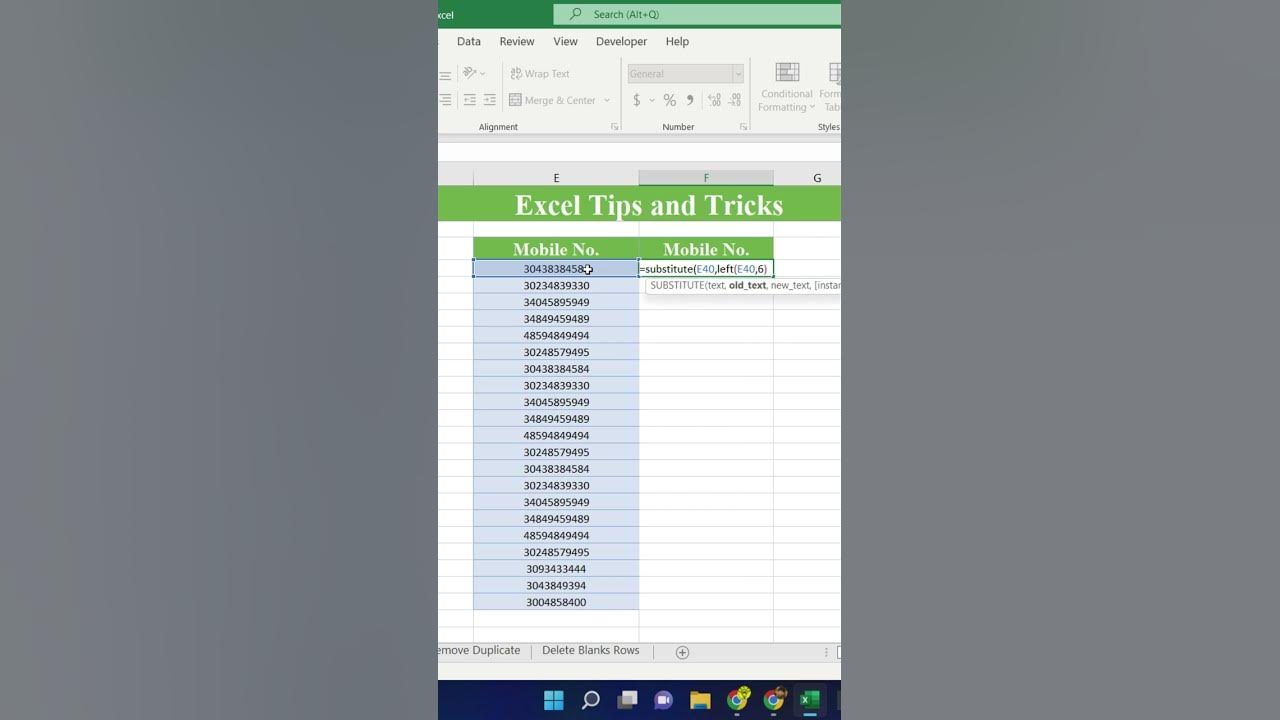Click the Decrease Indent icon
1280x720 pixels.
tap(469, 100)
